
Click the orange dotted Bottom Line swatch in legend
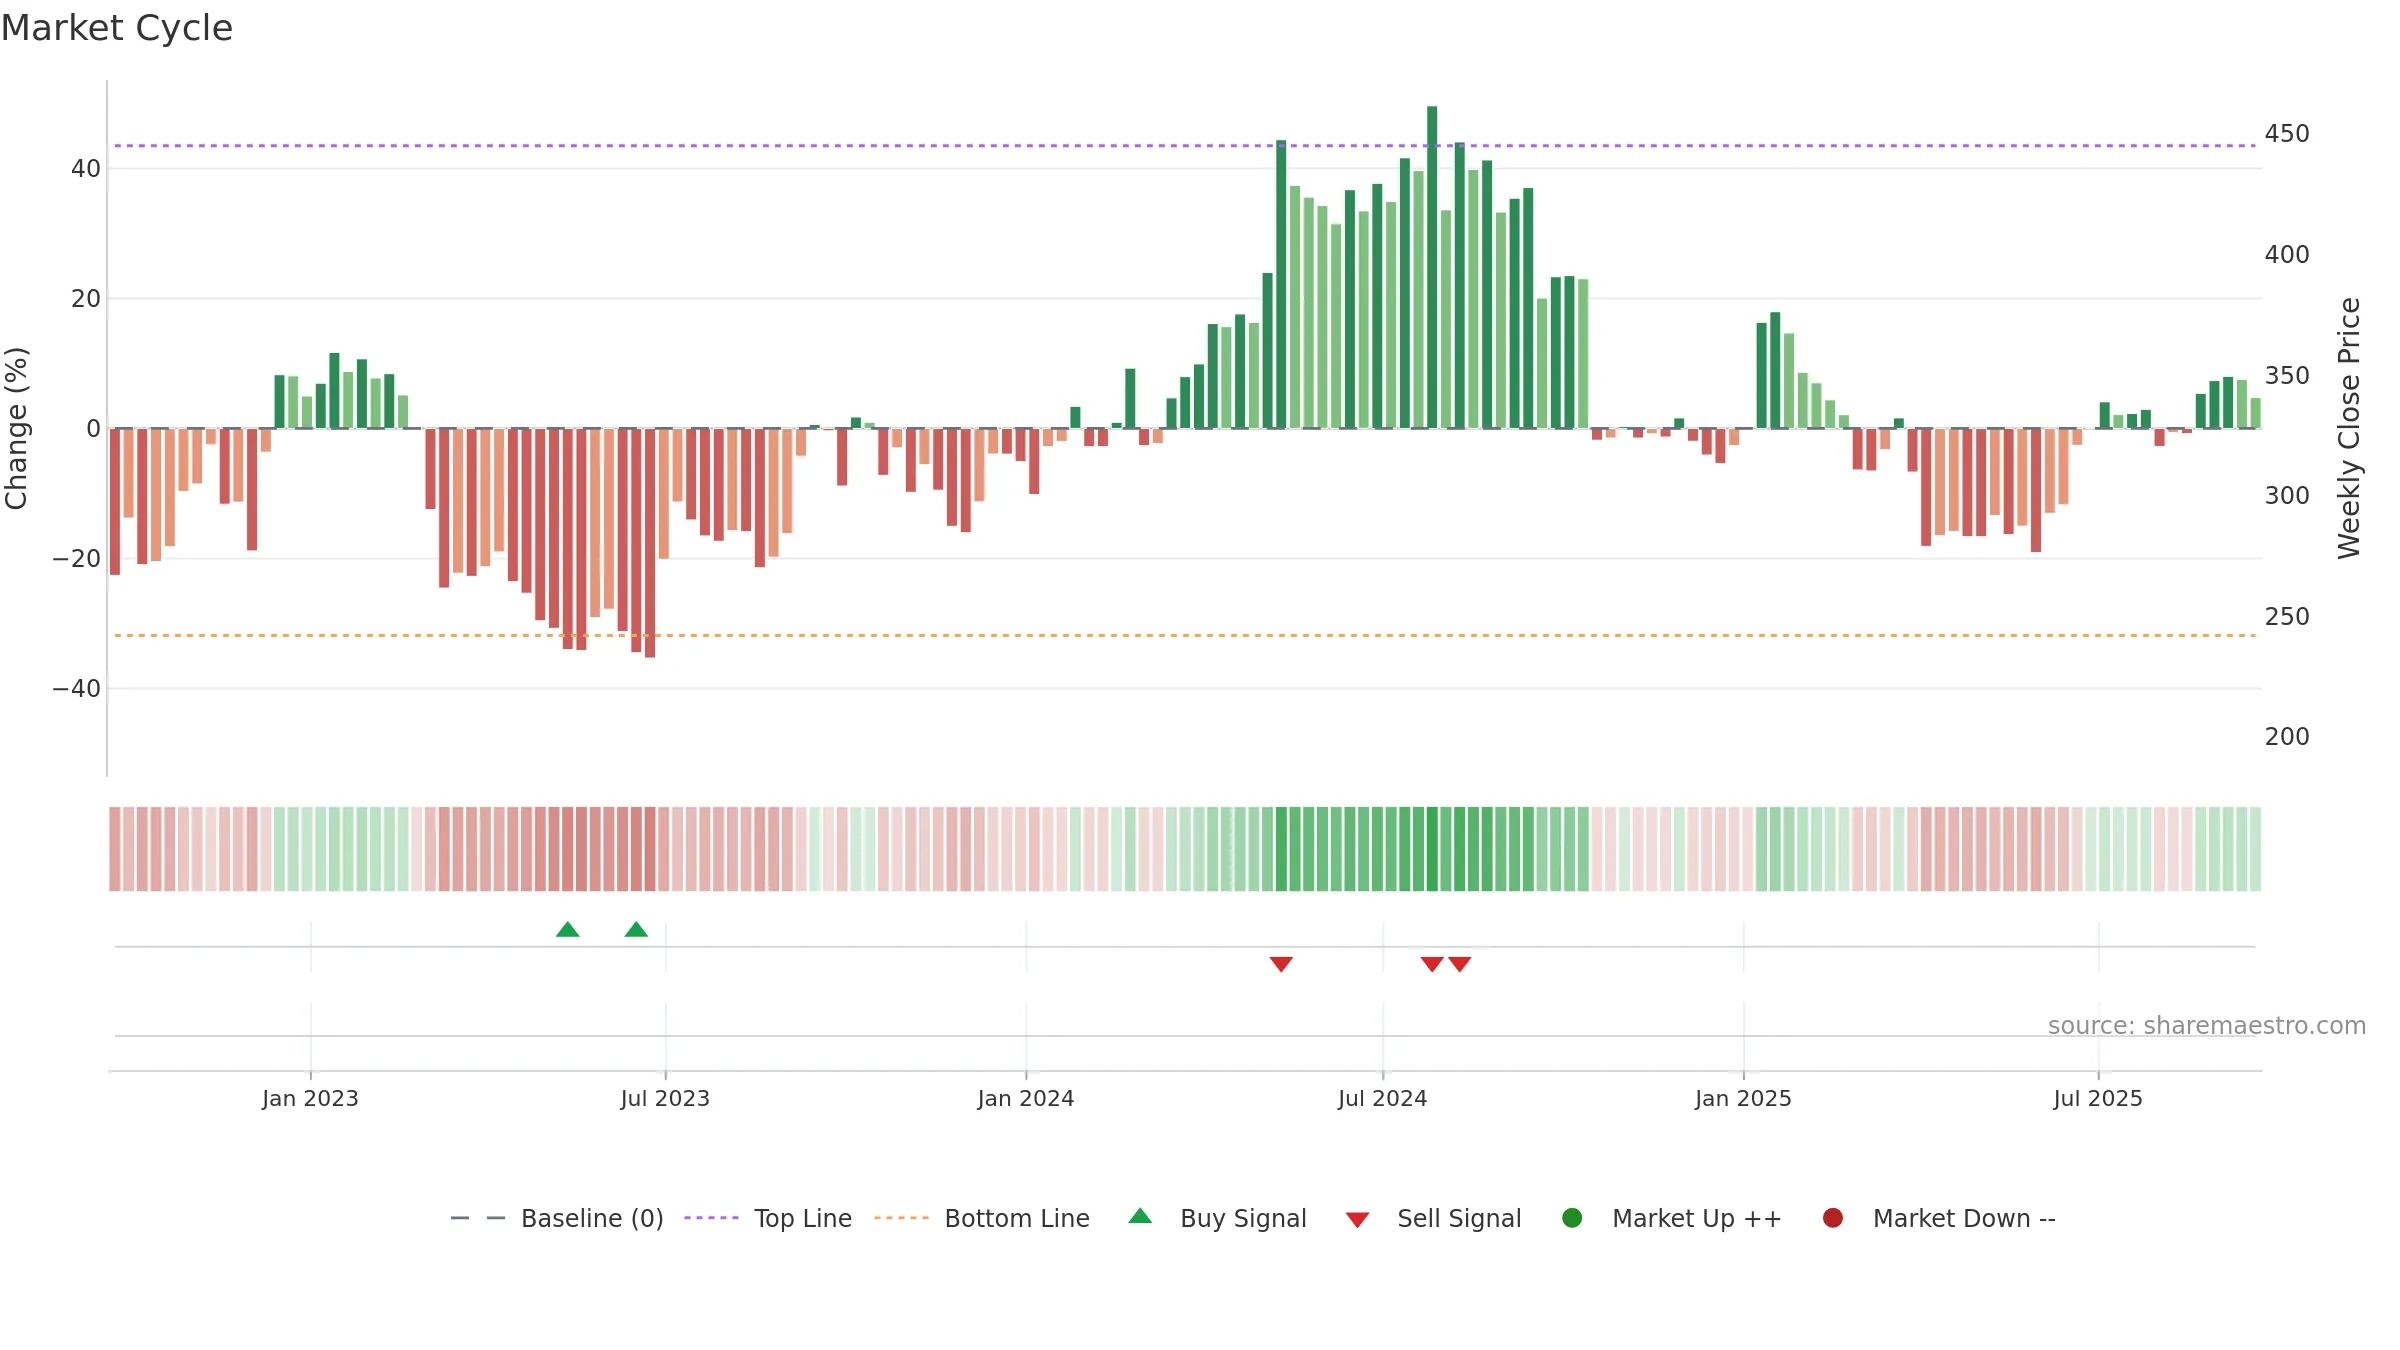tap(901, 1218)
